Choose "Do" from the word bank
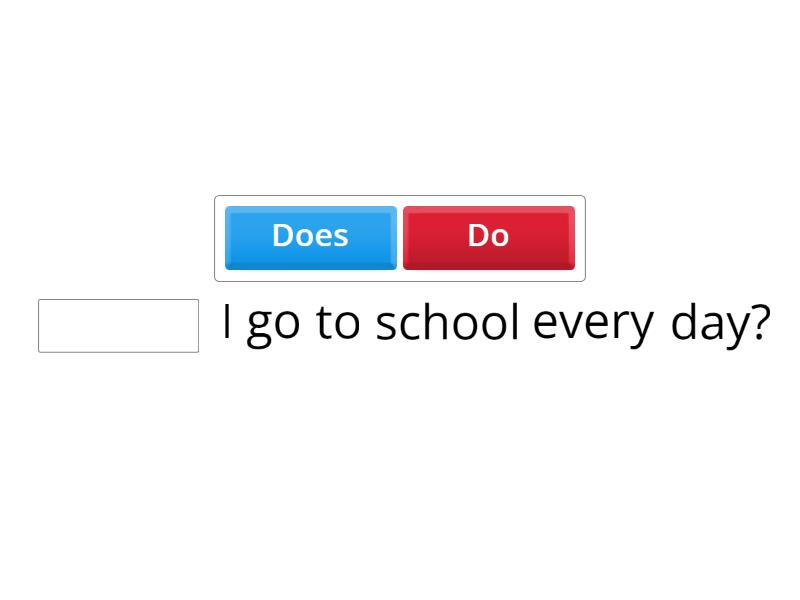800x600 pixels. tap(488, 237)
